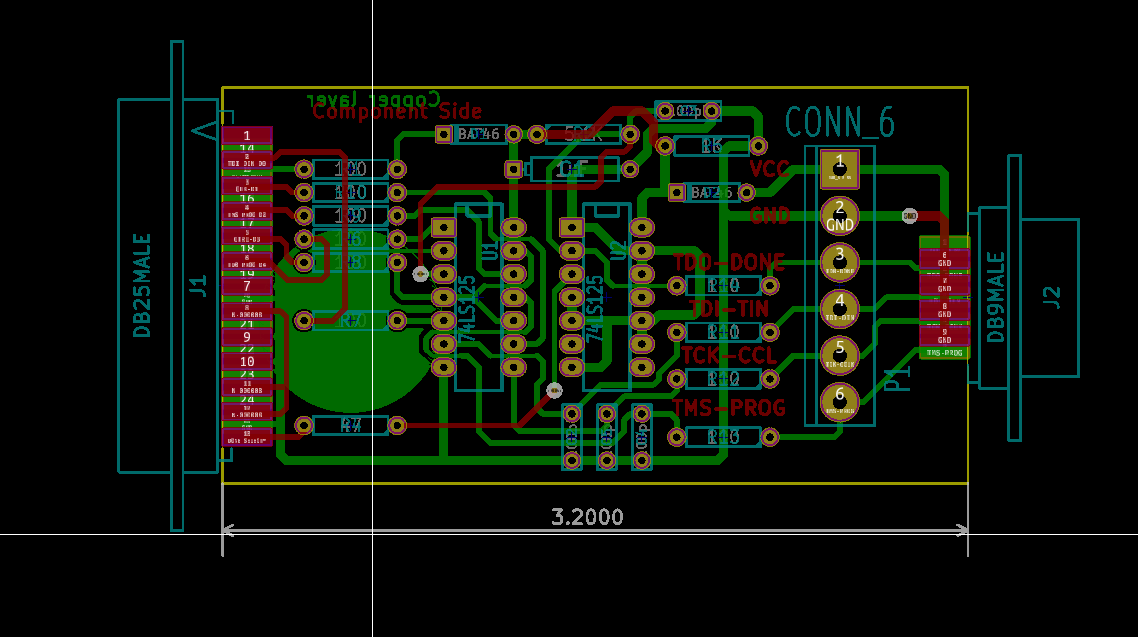This screenshot has height=637, width=1138.
Task: Select the 74LS125 value on U2
Action: 595,308
